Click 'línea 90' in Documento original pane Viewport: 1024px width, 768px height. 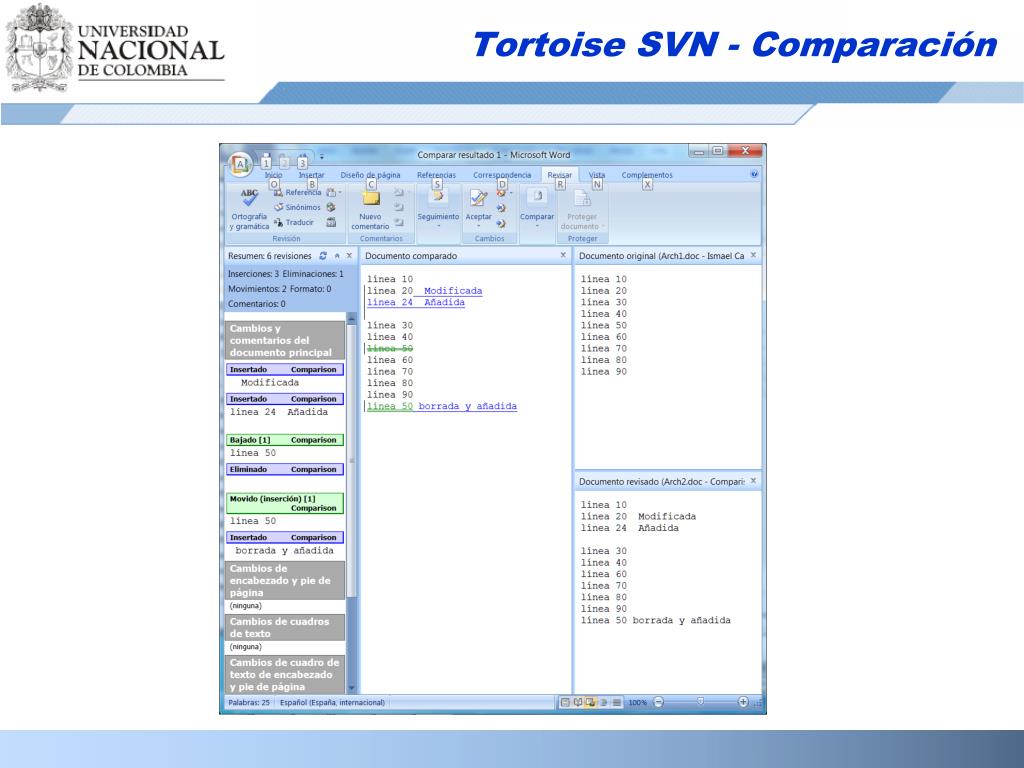(x=603, y=372)
